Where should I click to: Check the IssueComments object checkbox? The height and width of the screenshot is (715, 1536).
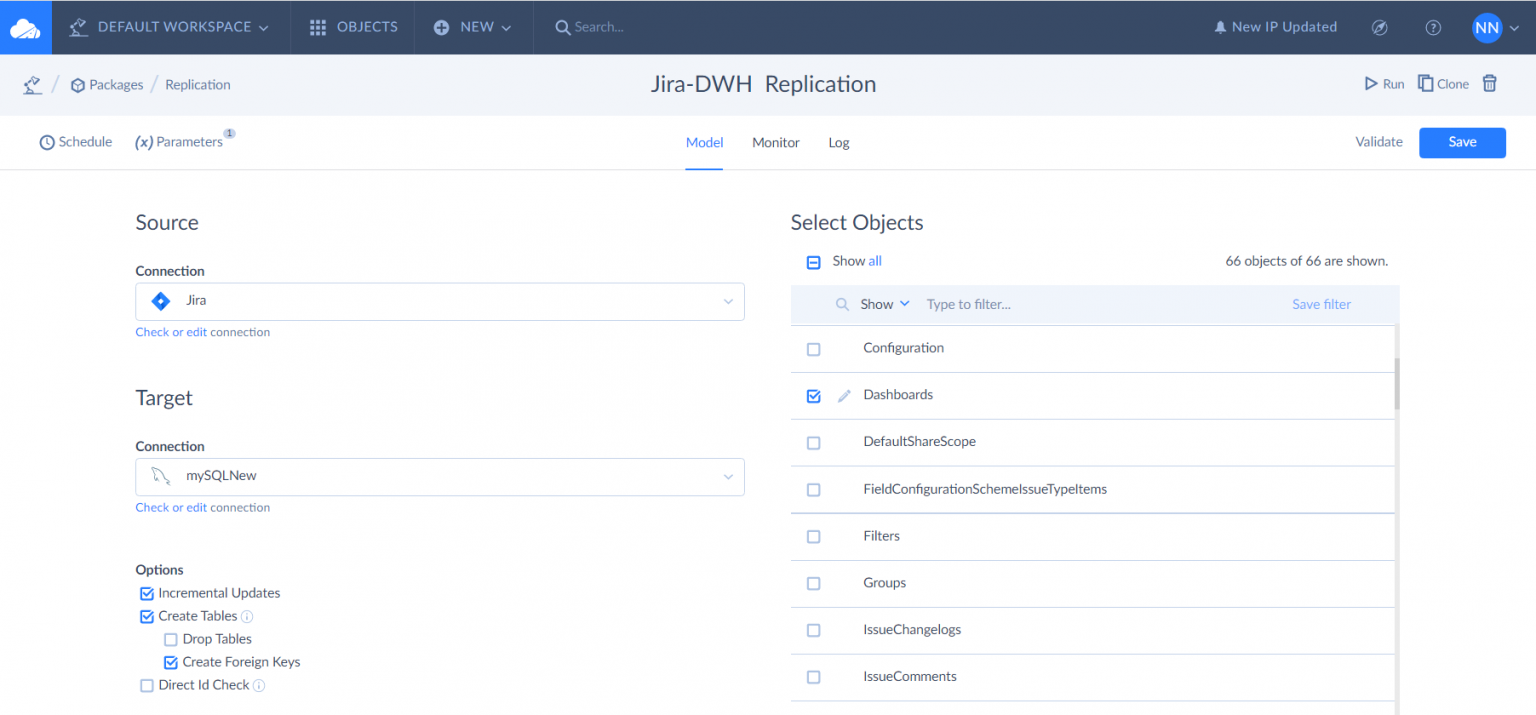(813, 677)
